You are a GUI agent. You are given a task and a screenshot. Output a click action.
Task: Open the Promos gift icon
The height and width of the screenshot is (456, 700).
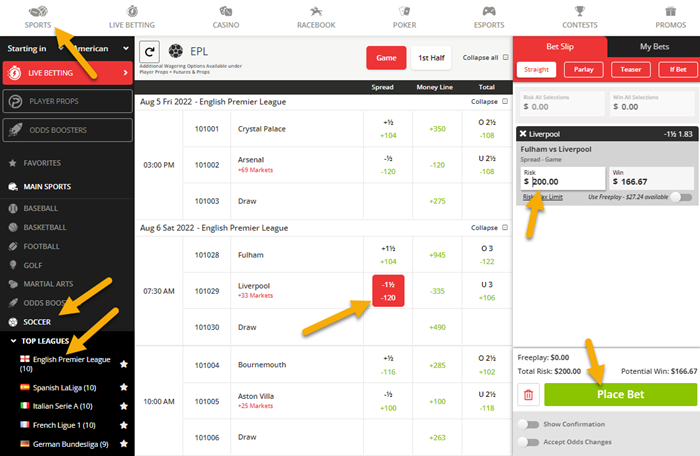click(x=671, y=11)
